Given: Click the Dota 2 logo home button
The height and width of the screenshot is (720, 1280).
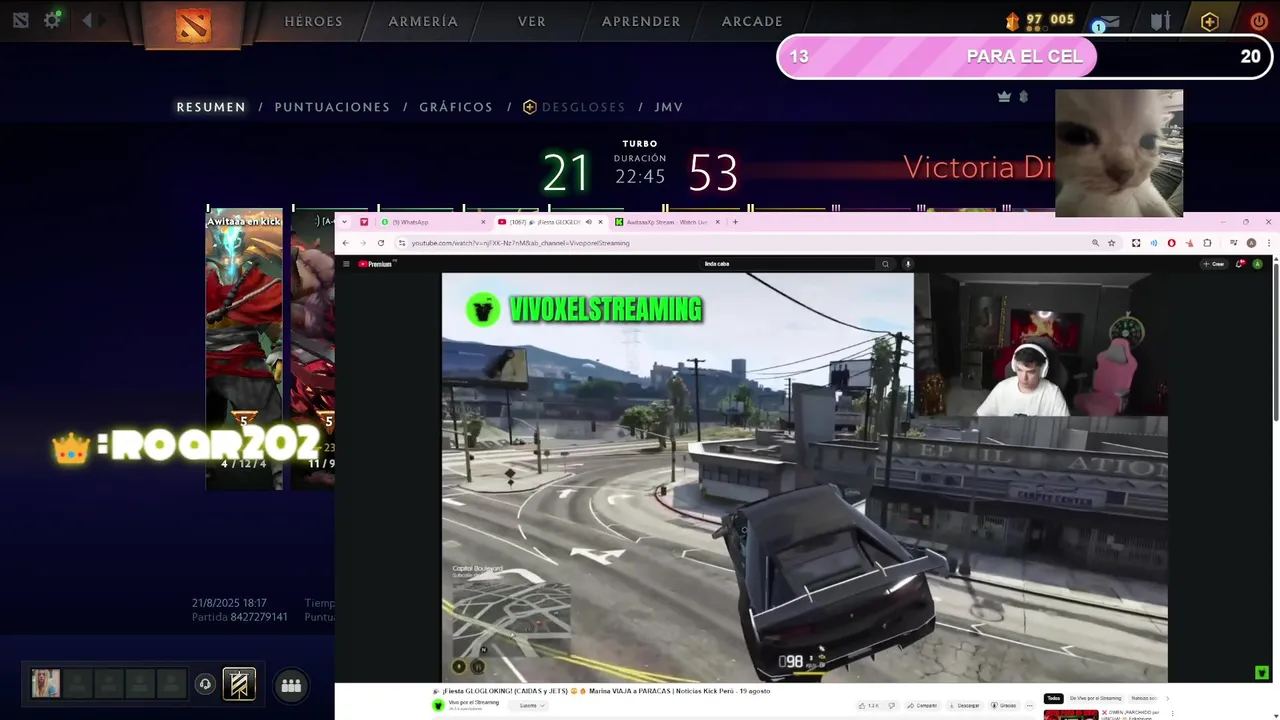Looking at the screenshot, I should [x=193, y=24].
